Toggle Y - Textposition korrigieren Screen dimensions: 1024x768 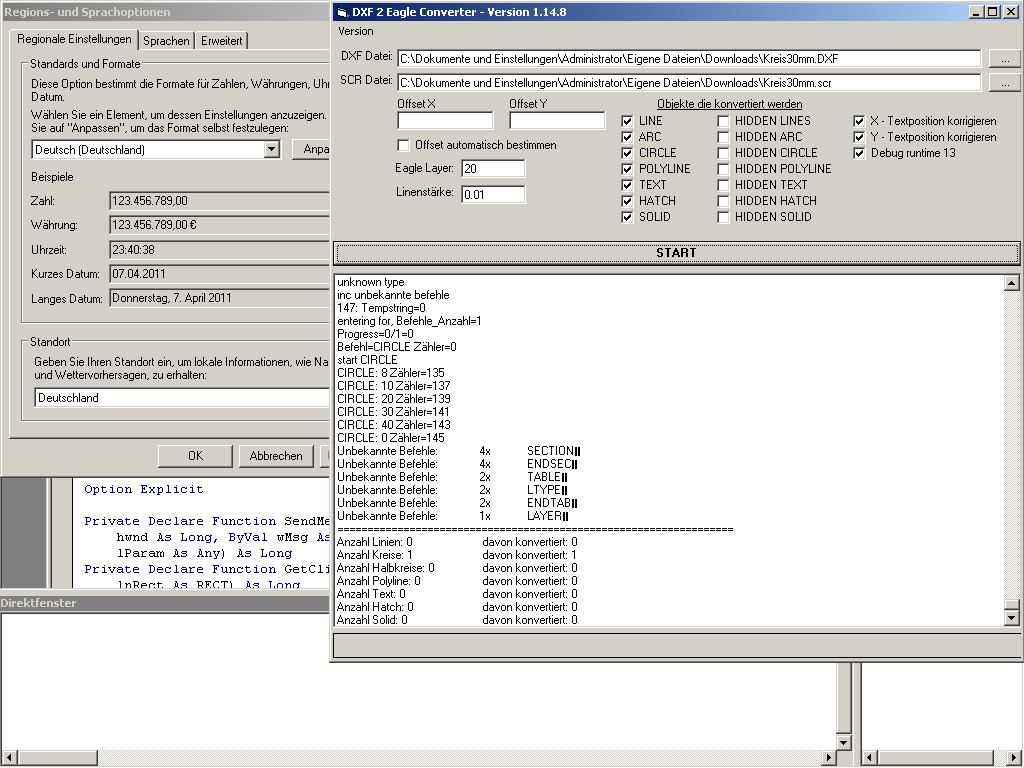tap(859, 137)
